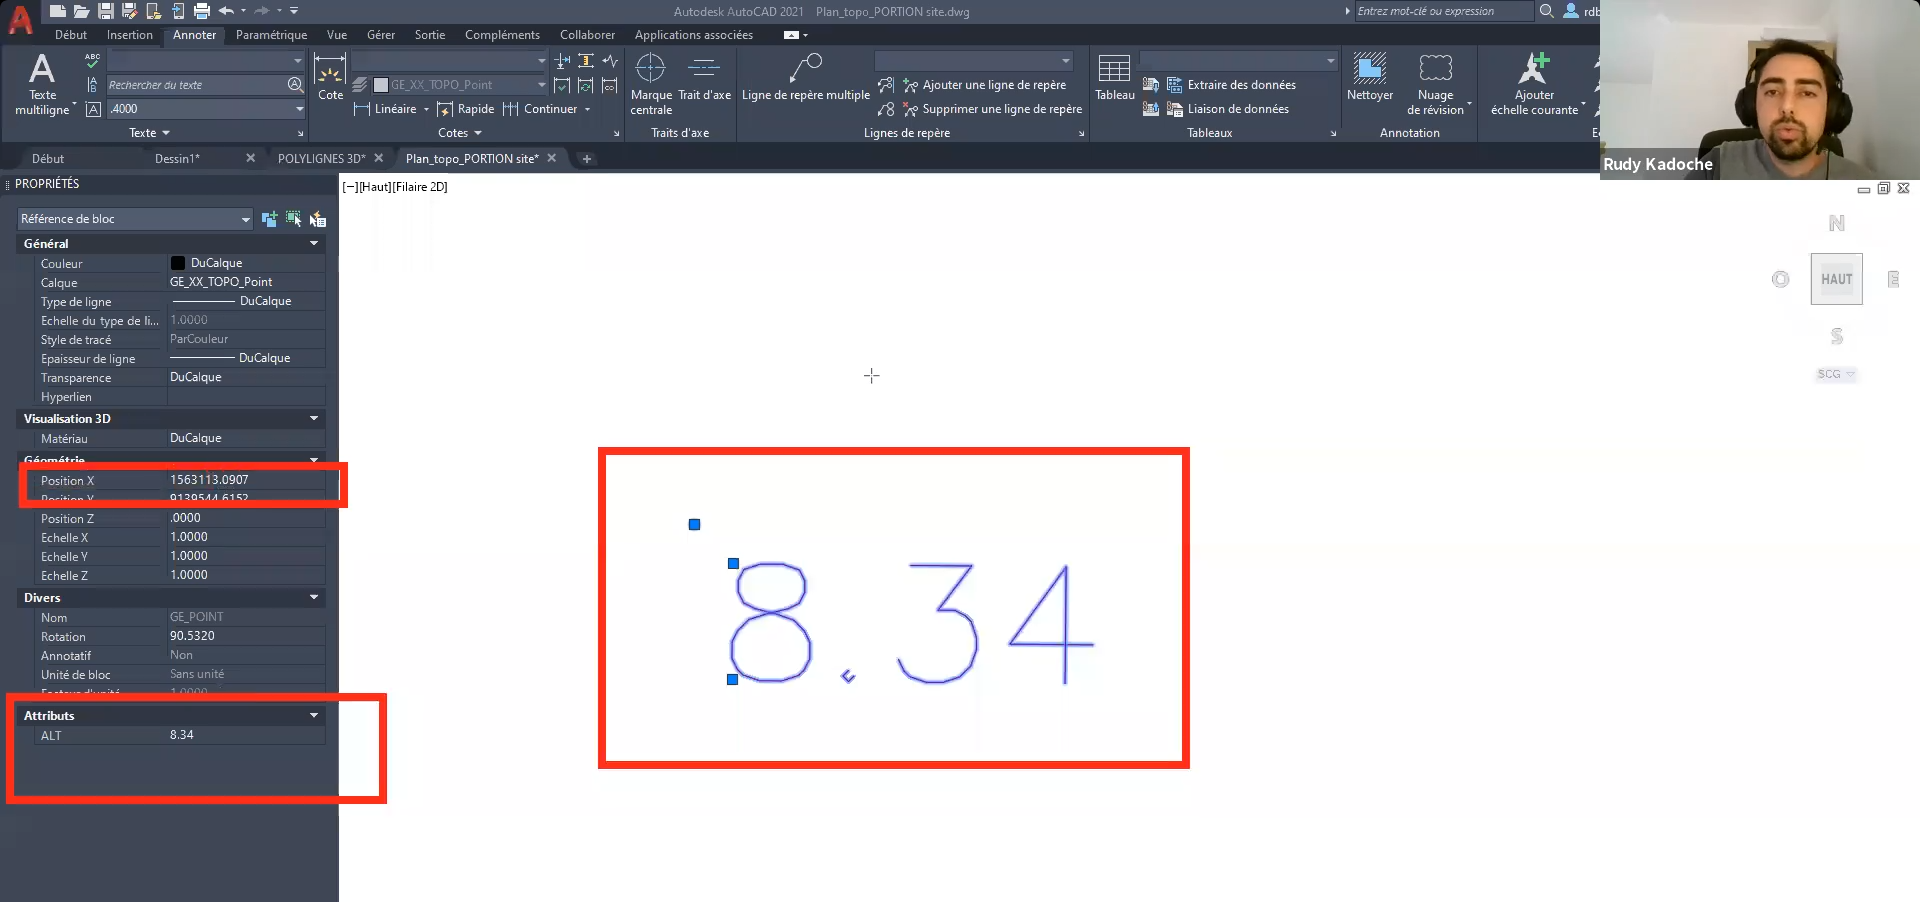1920x902 pixels.
Task: Click the Save diskette icon
Action: [x=105, y=11]
